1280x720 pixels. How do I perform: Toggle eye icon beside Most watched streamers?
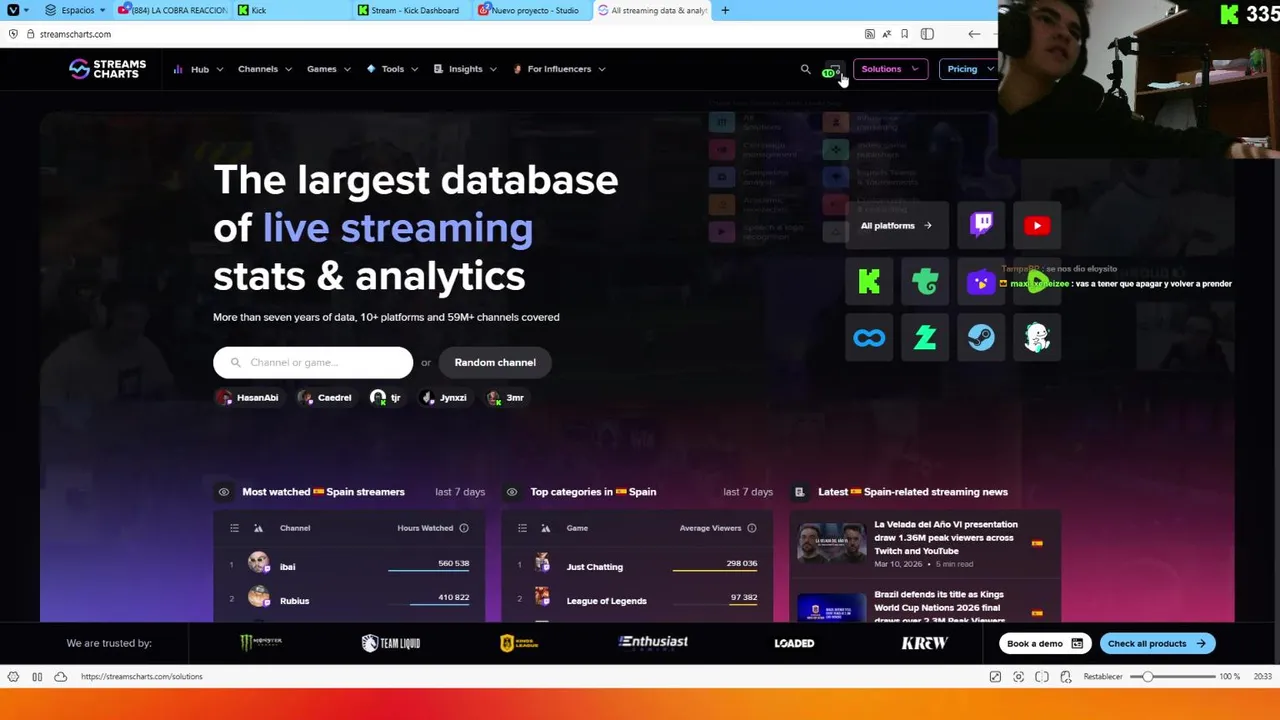(224, 492)
